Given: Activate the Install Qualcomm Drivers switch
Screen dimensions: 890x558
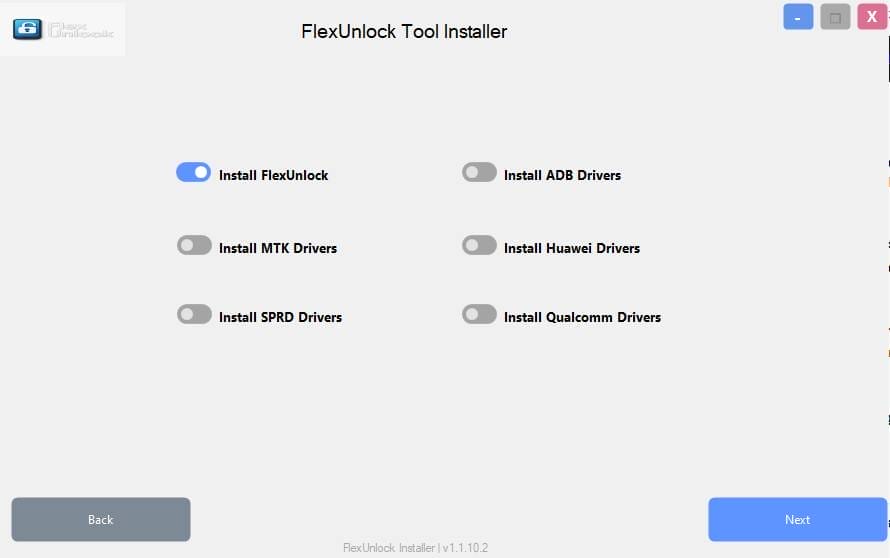Looking at the screenshot, I should pyautogui.click(x=479, y=315).
